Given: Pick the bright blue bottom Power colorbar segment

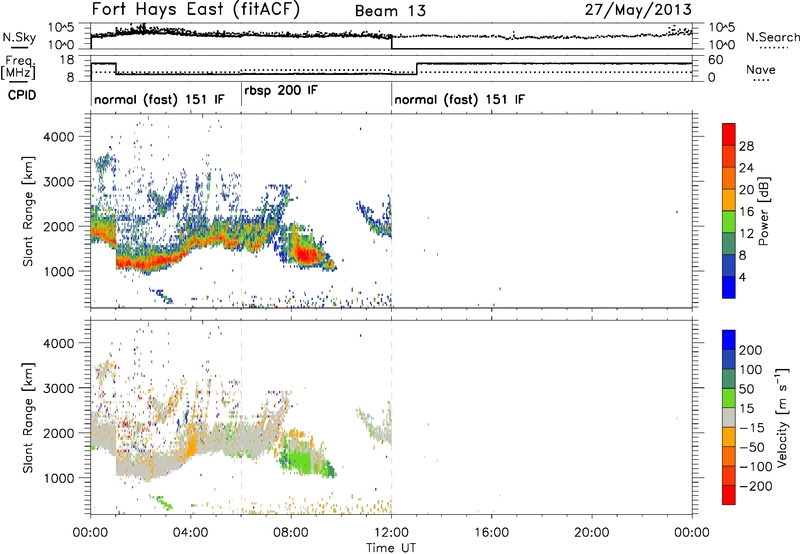Looking at the screenshot, I should 729,287.
